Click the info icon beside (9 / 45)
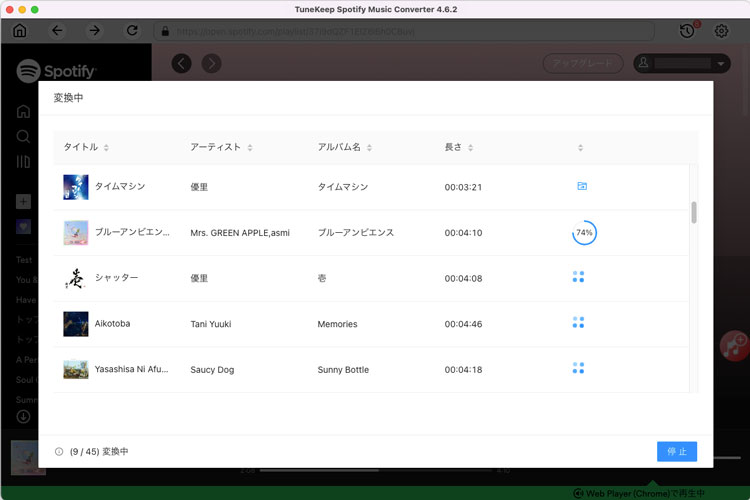The width and height of the screenshot is (750, 500). pyautogui.click(x=59, y=451)
